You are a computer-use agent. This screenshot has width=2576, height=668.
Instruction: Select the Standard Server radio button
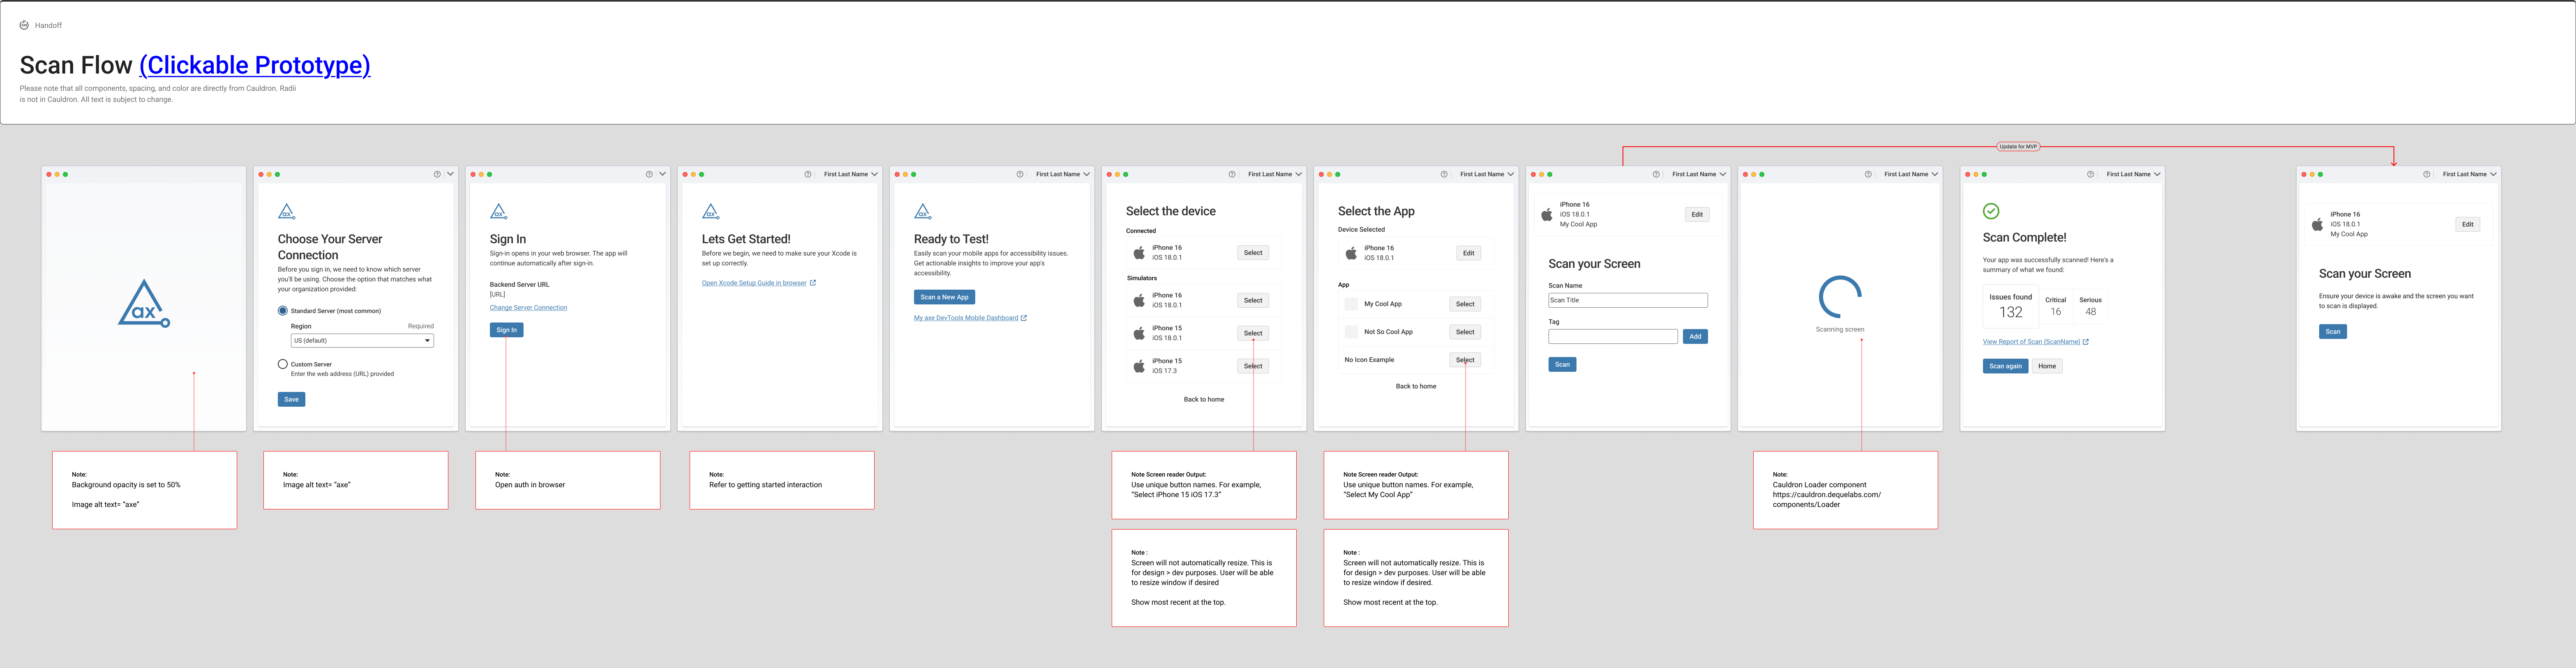point(283,311)
